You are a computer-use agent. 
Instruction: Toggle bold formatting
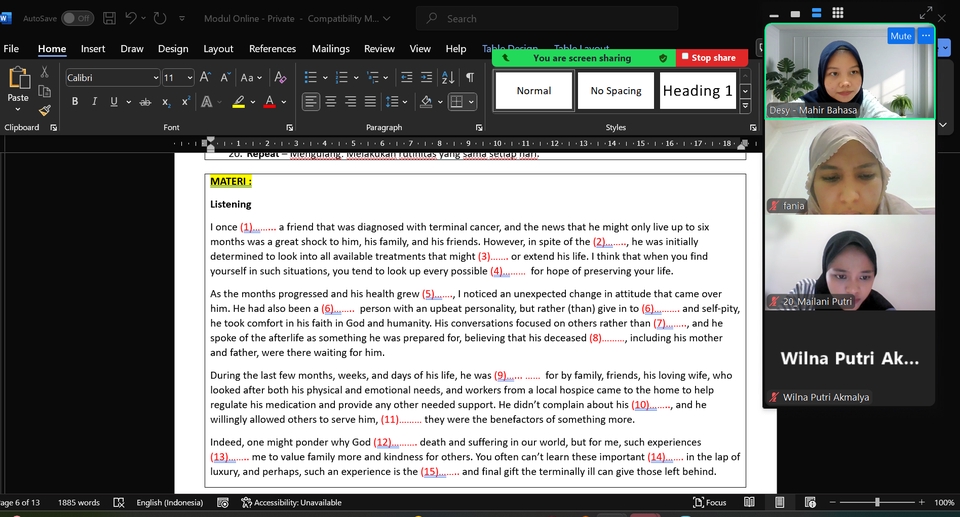click(x=75, y=102)
